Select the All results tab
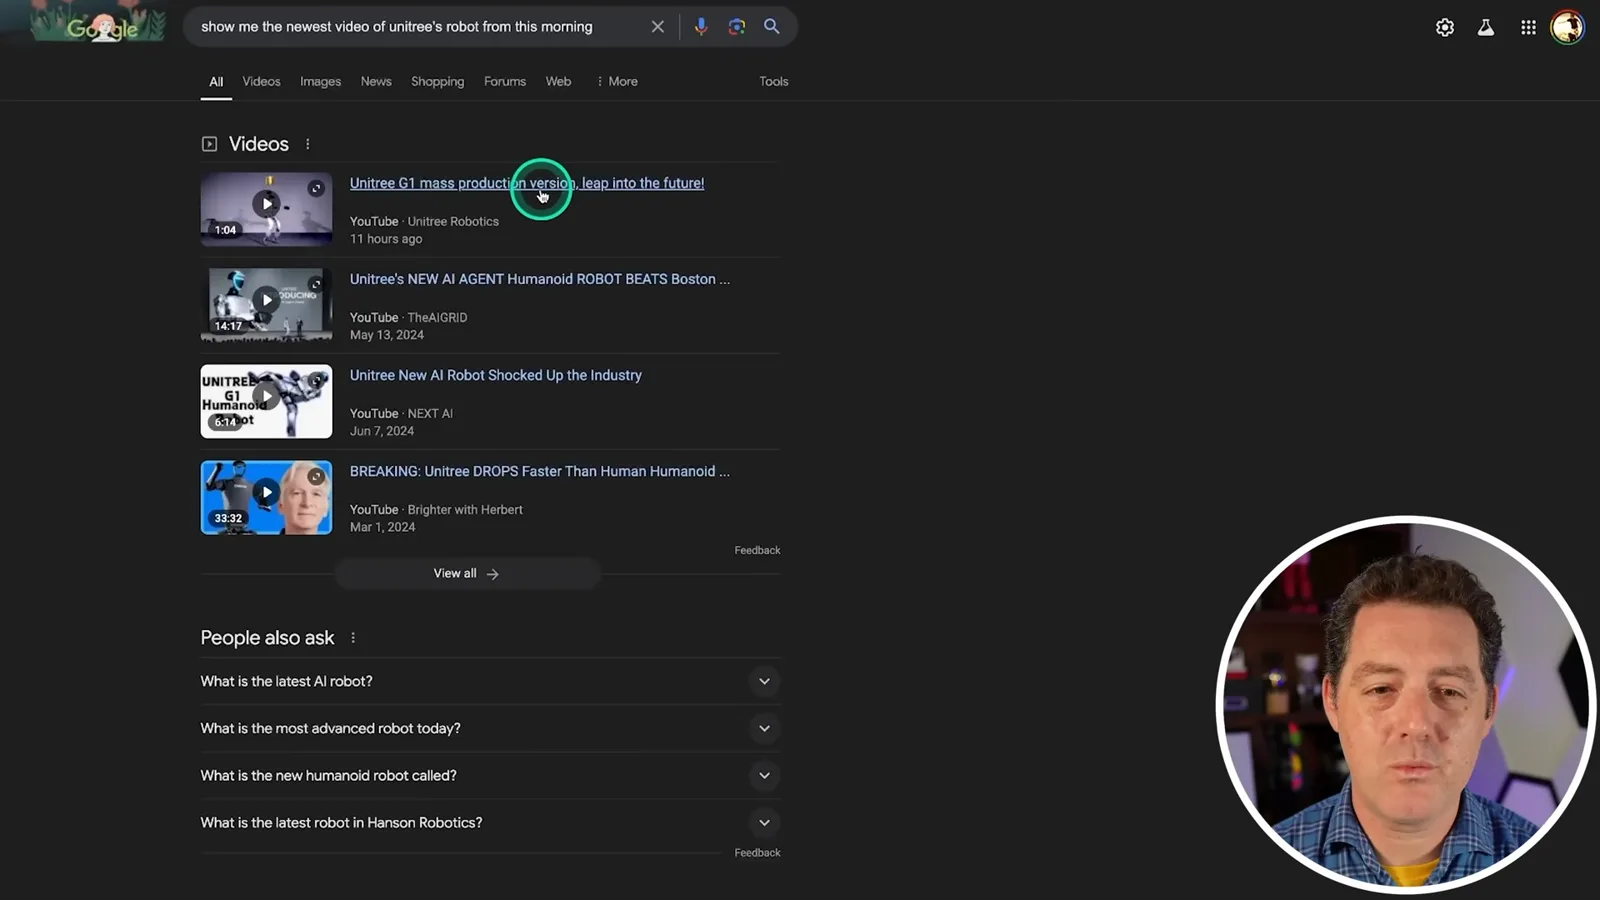 (216, 82)
